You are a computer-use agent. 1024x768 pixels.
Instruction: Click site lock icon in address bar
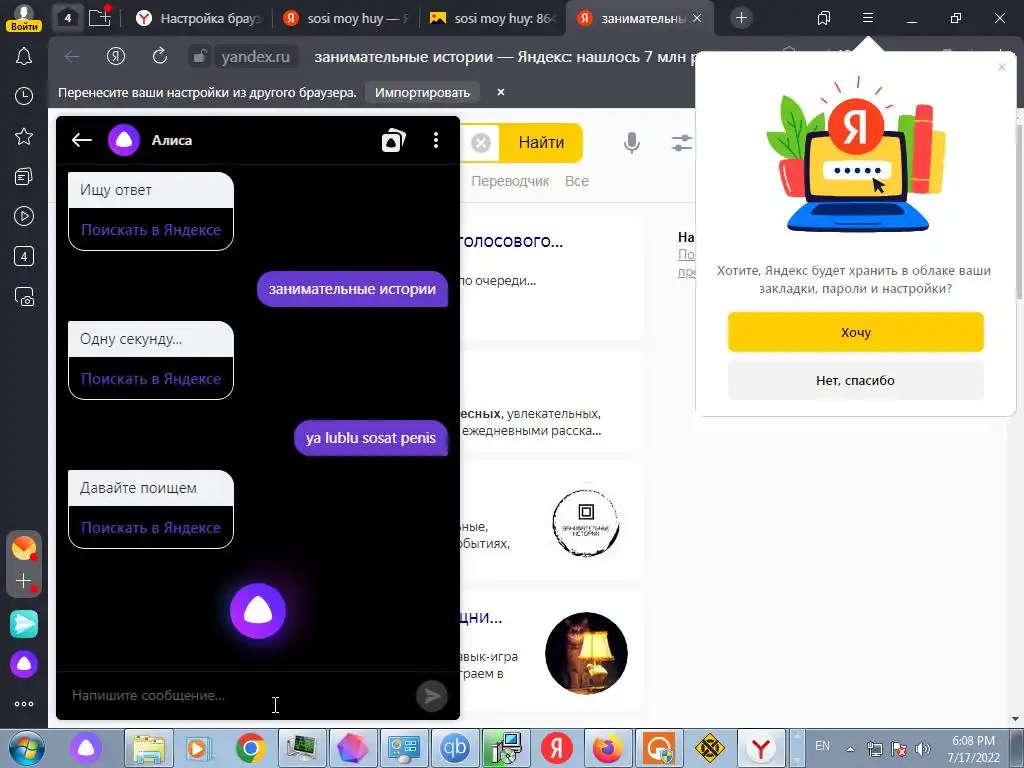point(199,57)
